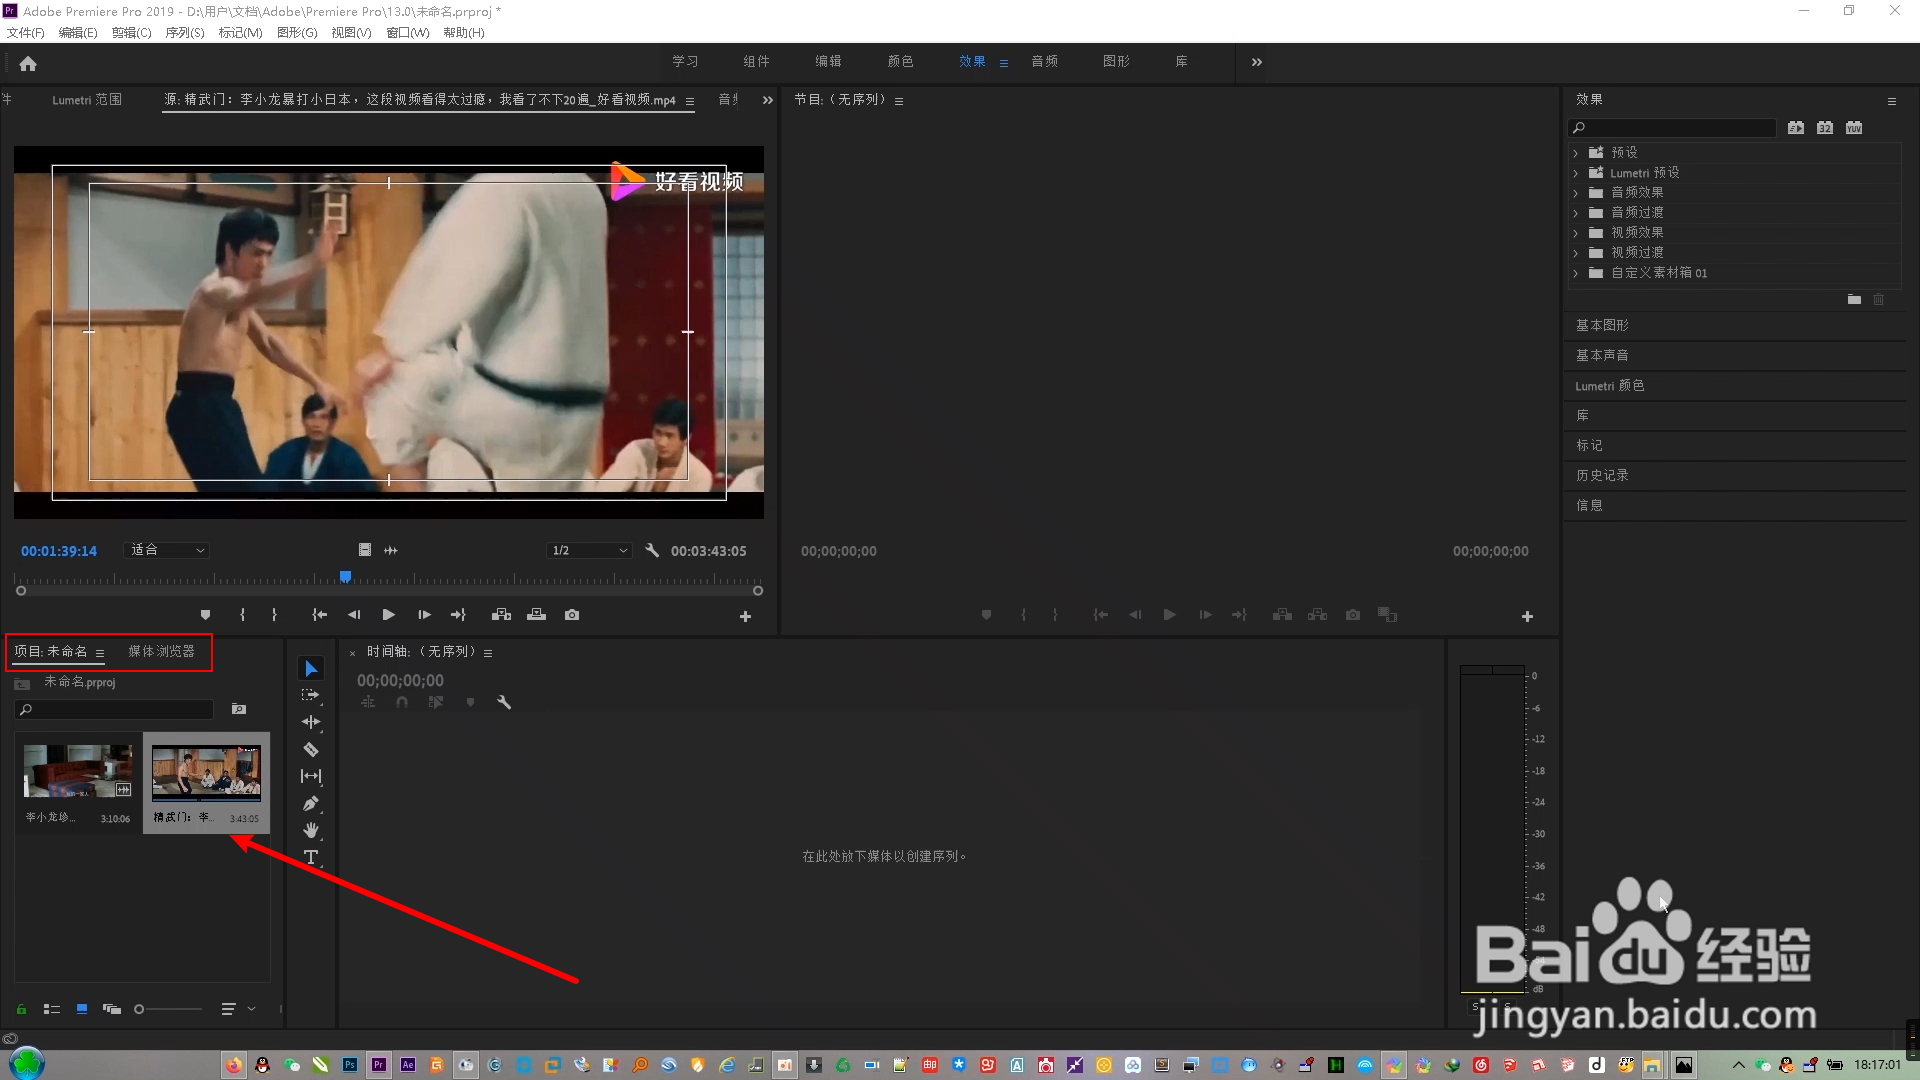The height and width of the screenshot is (1080, 1920).
Task: Open the 基本图形 panel
Action: click(x=1602, y=325)
